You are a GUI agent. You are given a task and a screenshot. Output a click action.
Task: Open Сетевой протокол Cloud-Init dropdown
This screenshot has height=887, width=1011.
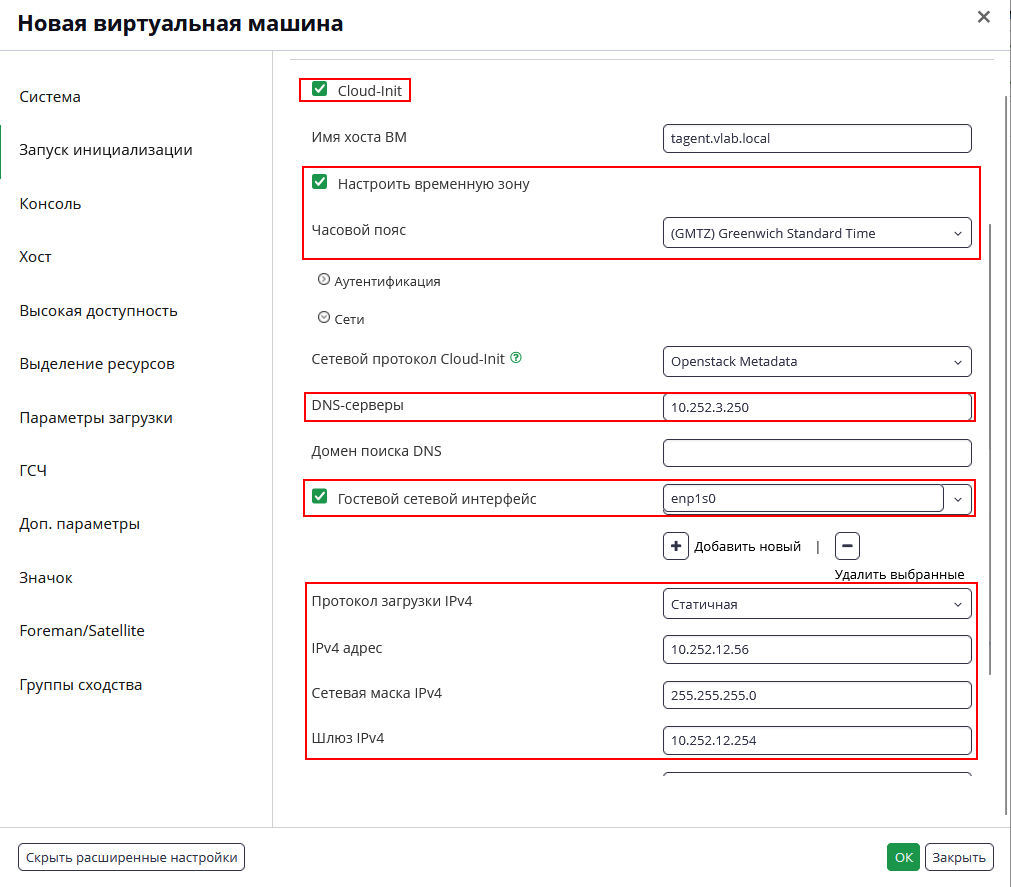point(817,361)
